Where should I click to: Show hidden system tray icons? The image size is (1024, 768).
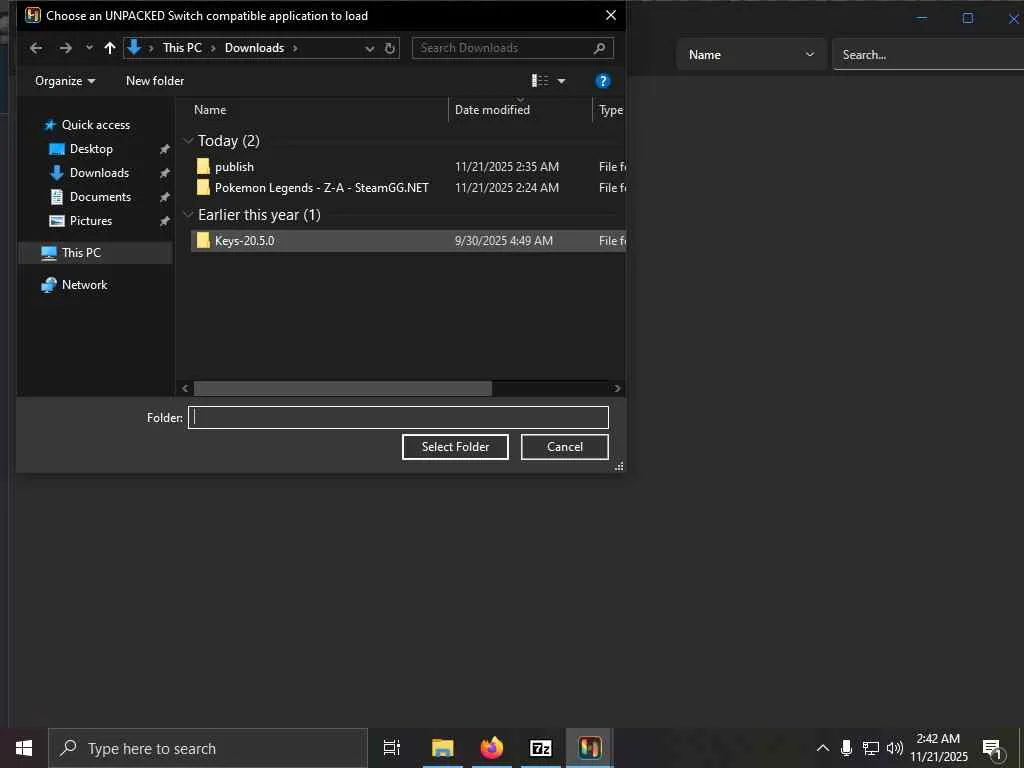point(823,748)
